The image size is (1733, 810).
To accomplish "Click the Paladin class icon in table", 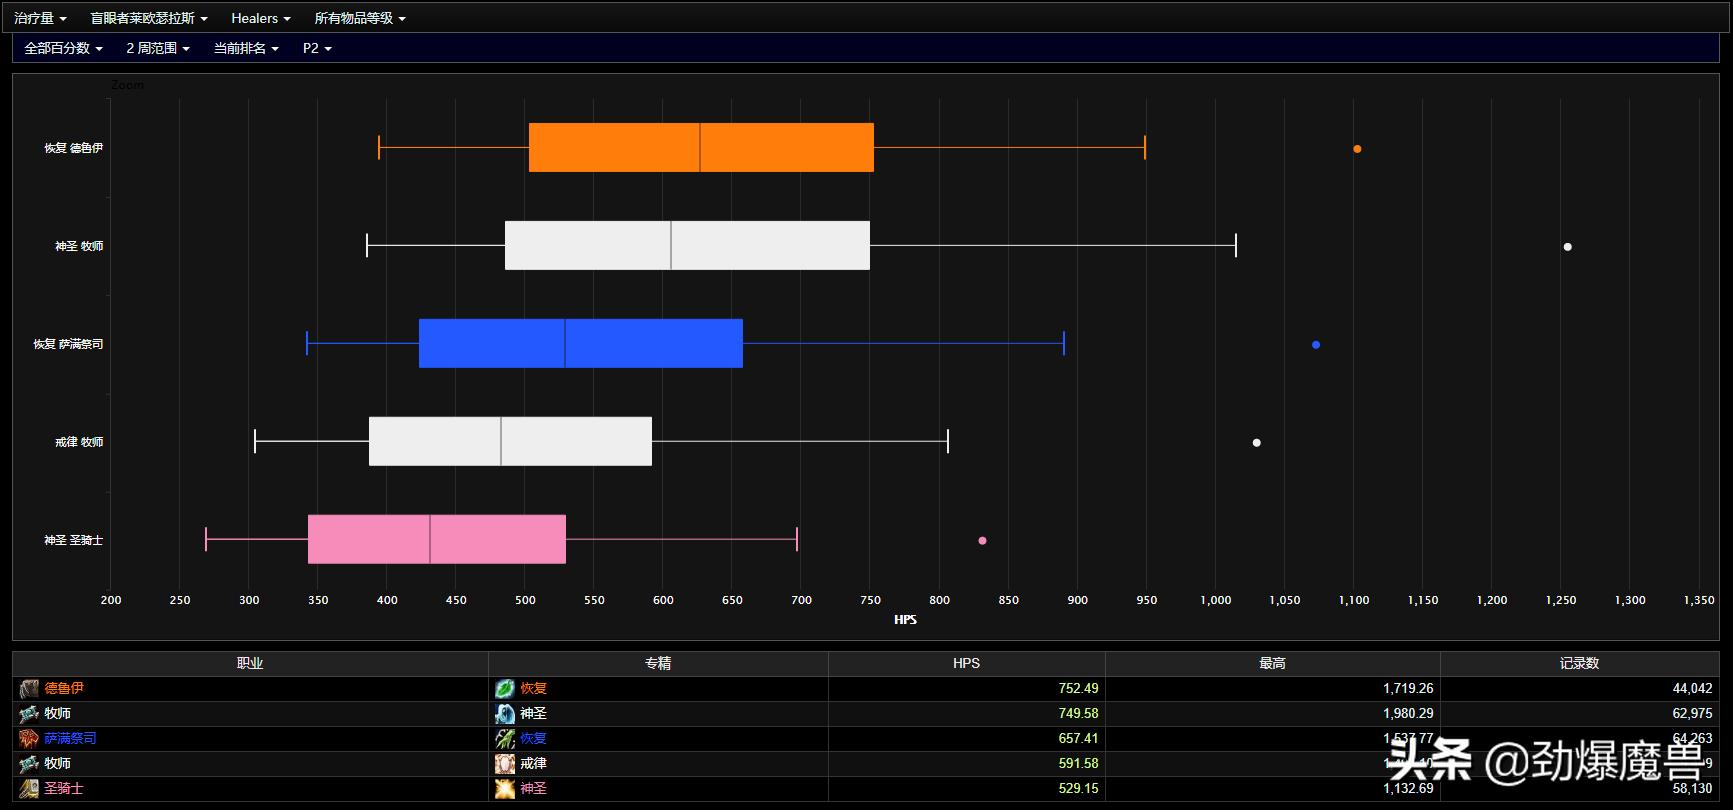I will [x=29, y=789].
